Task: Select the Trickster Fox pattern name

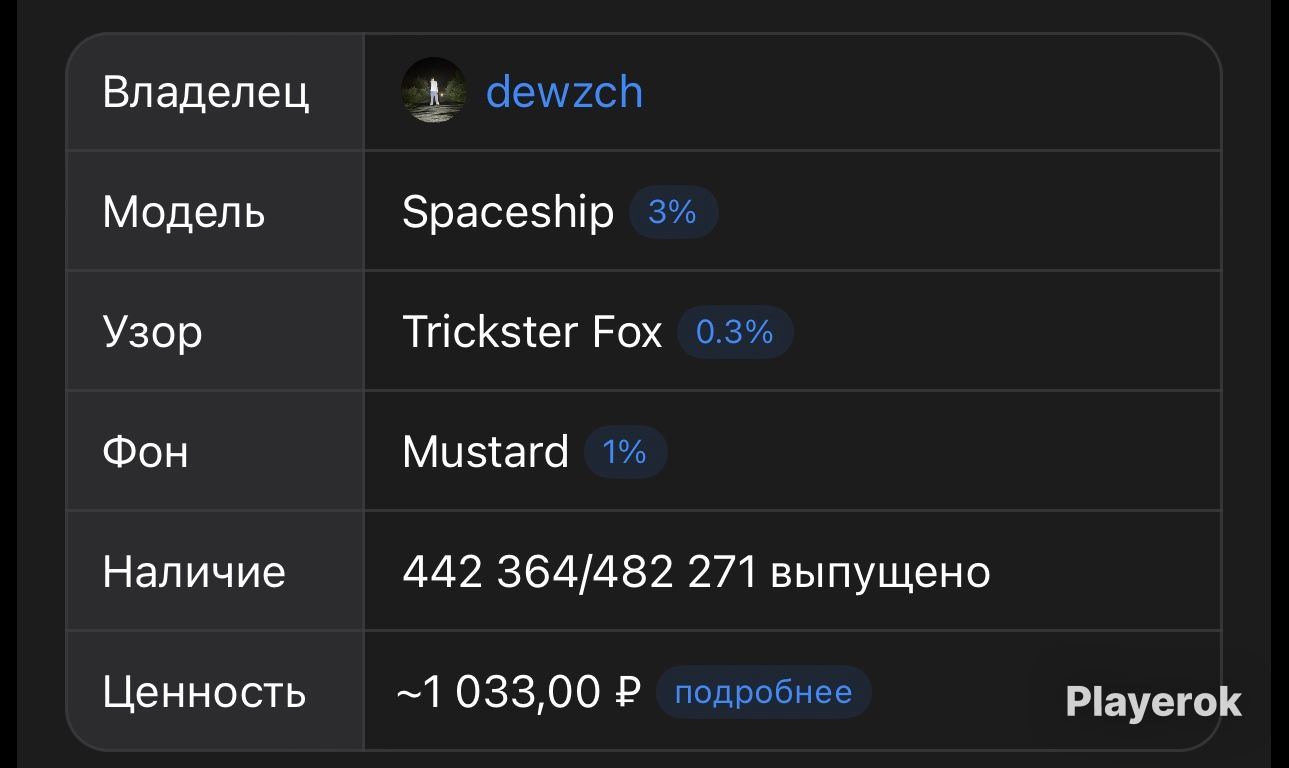Action: coord(532,332)
